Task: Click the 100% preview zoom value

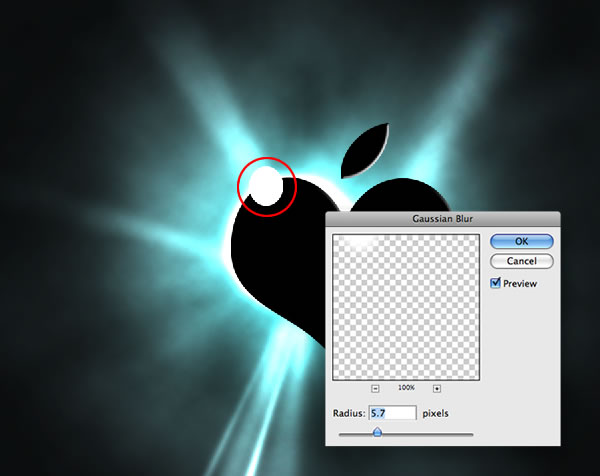Action: (406, 388)
